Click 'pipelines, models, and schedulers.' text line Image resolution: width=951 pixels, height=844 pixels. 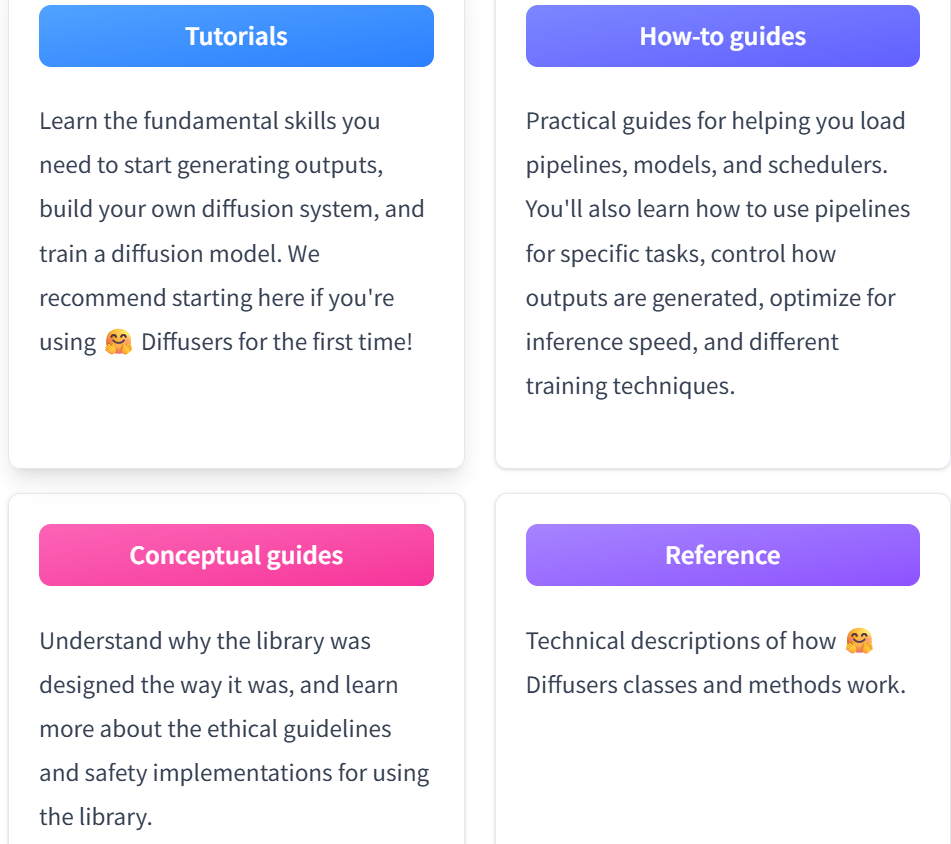click(x=707, y=165)
